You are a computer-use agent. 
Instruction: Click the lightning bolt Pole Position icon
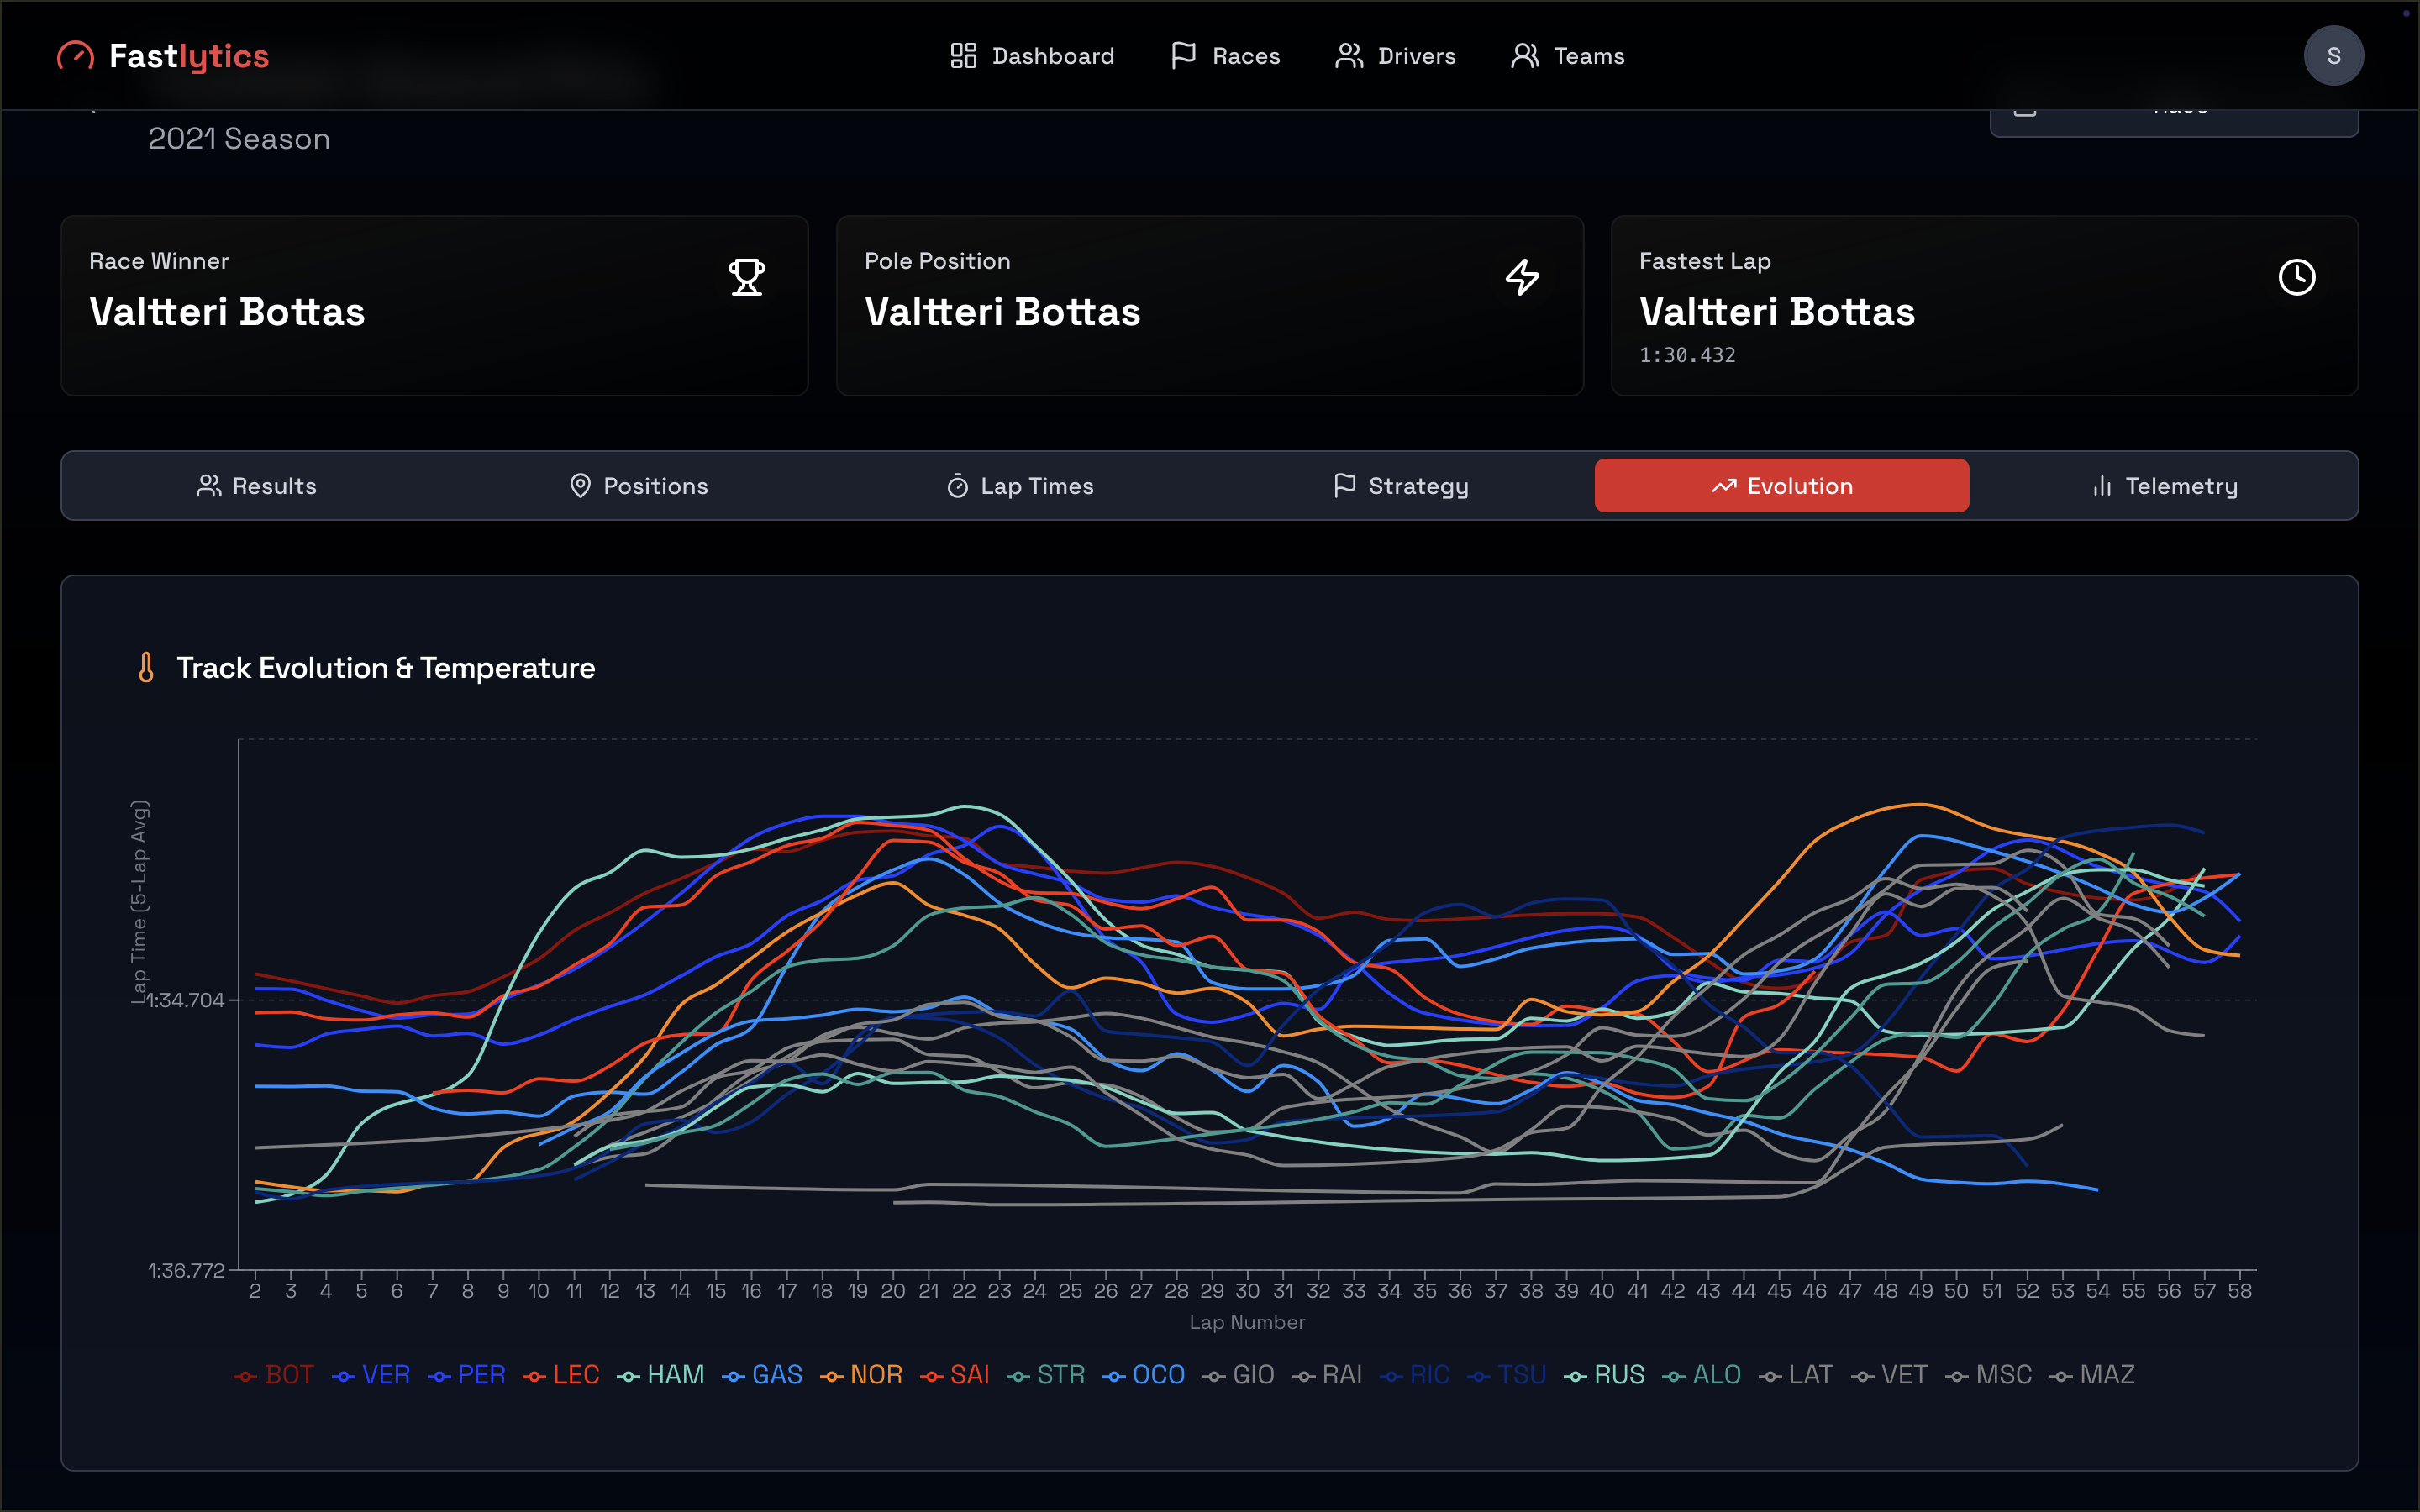click(x=1522, y=277)
